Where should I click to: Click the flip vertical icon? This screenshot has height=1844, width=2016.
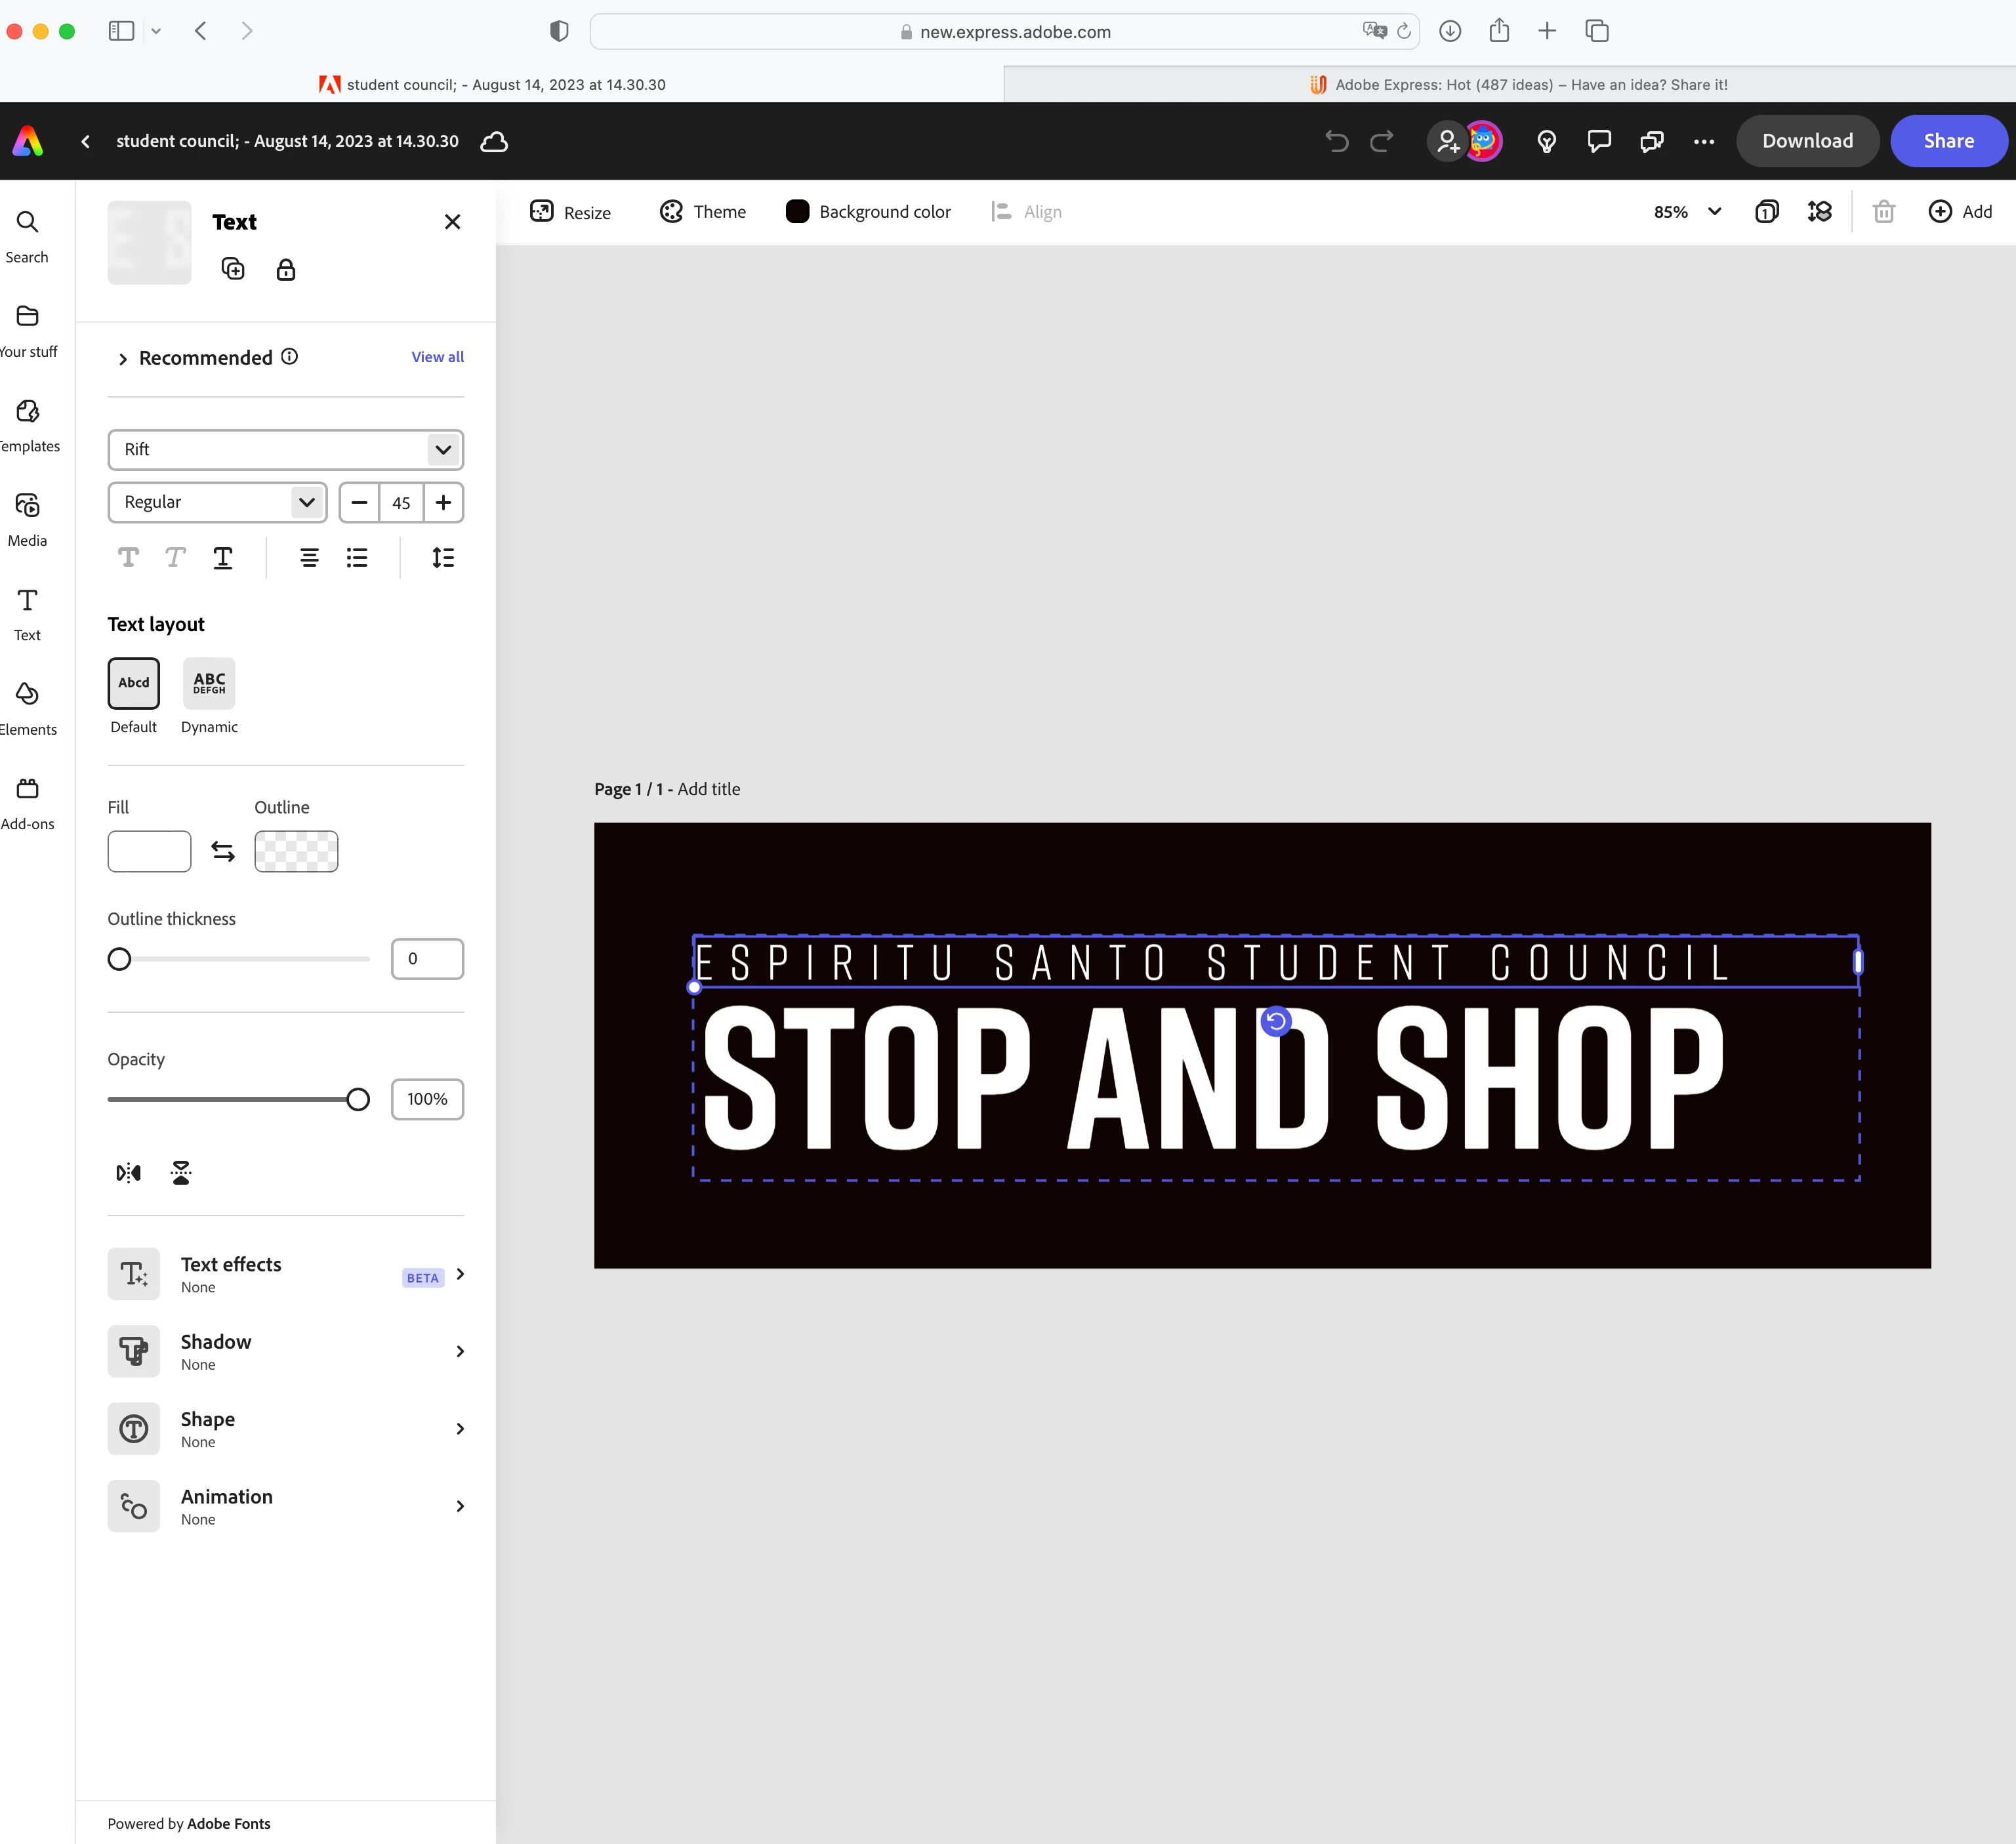coord(181,1172)
